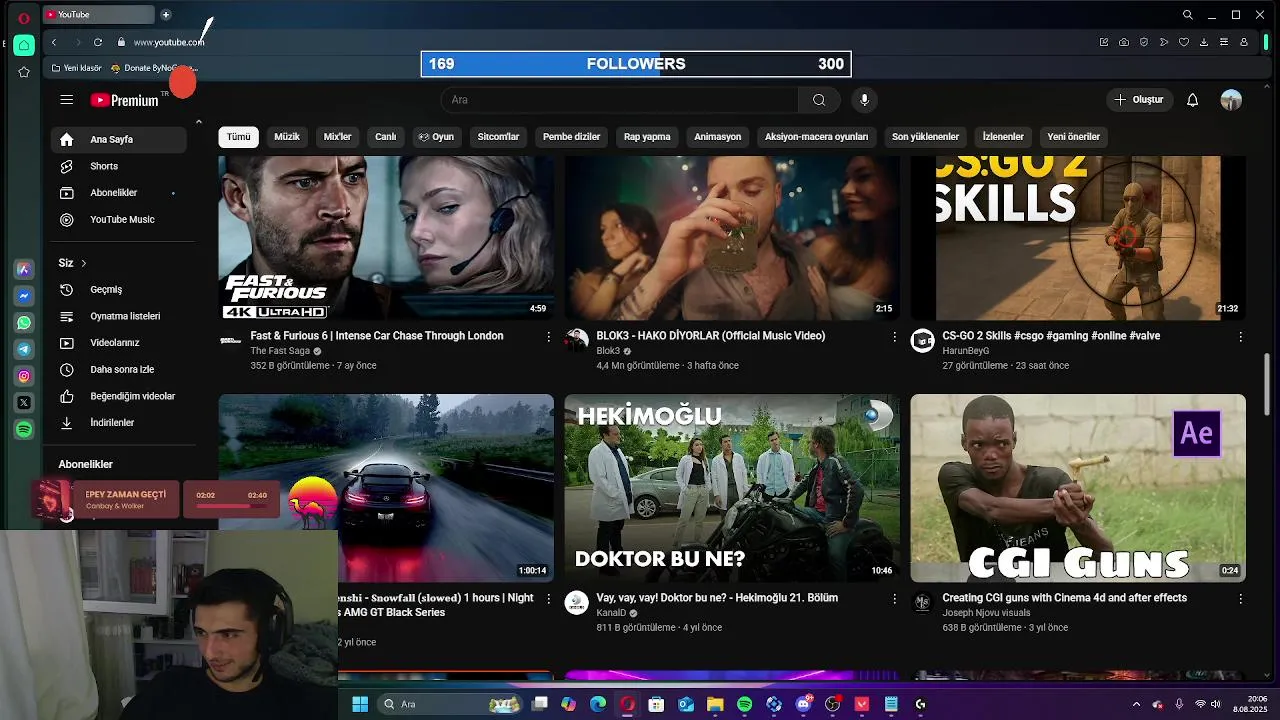Click the YouTube search box labeled Ara

[619, 100]
